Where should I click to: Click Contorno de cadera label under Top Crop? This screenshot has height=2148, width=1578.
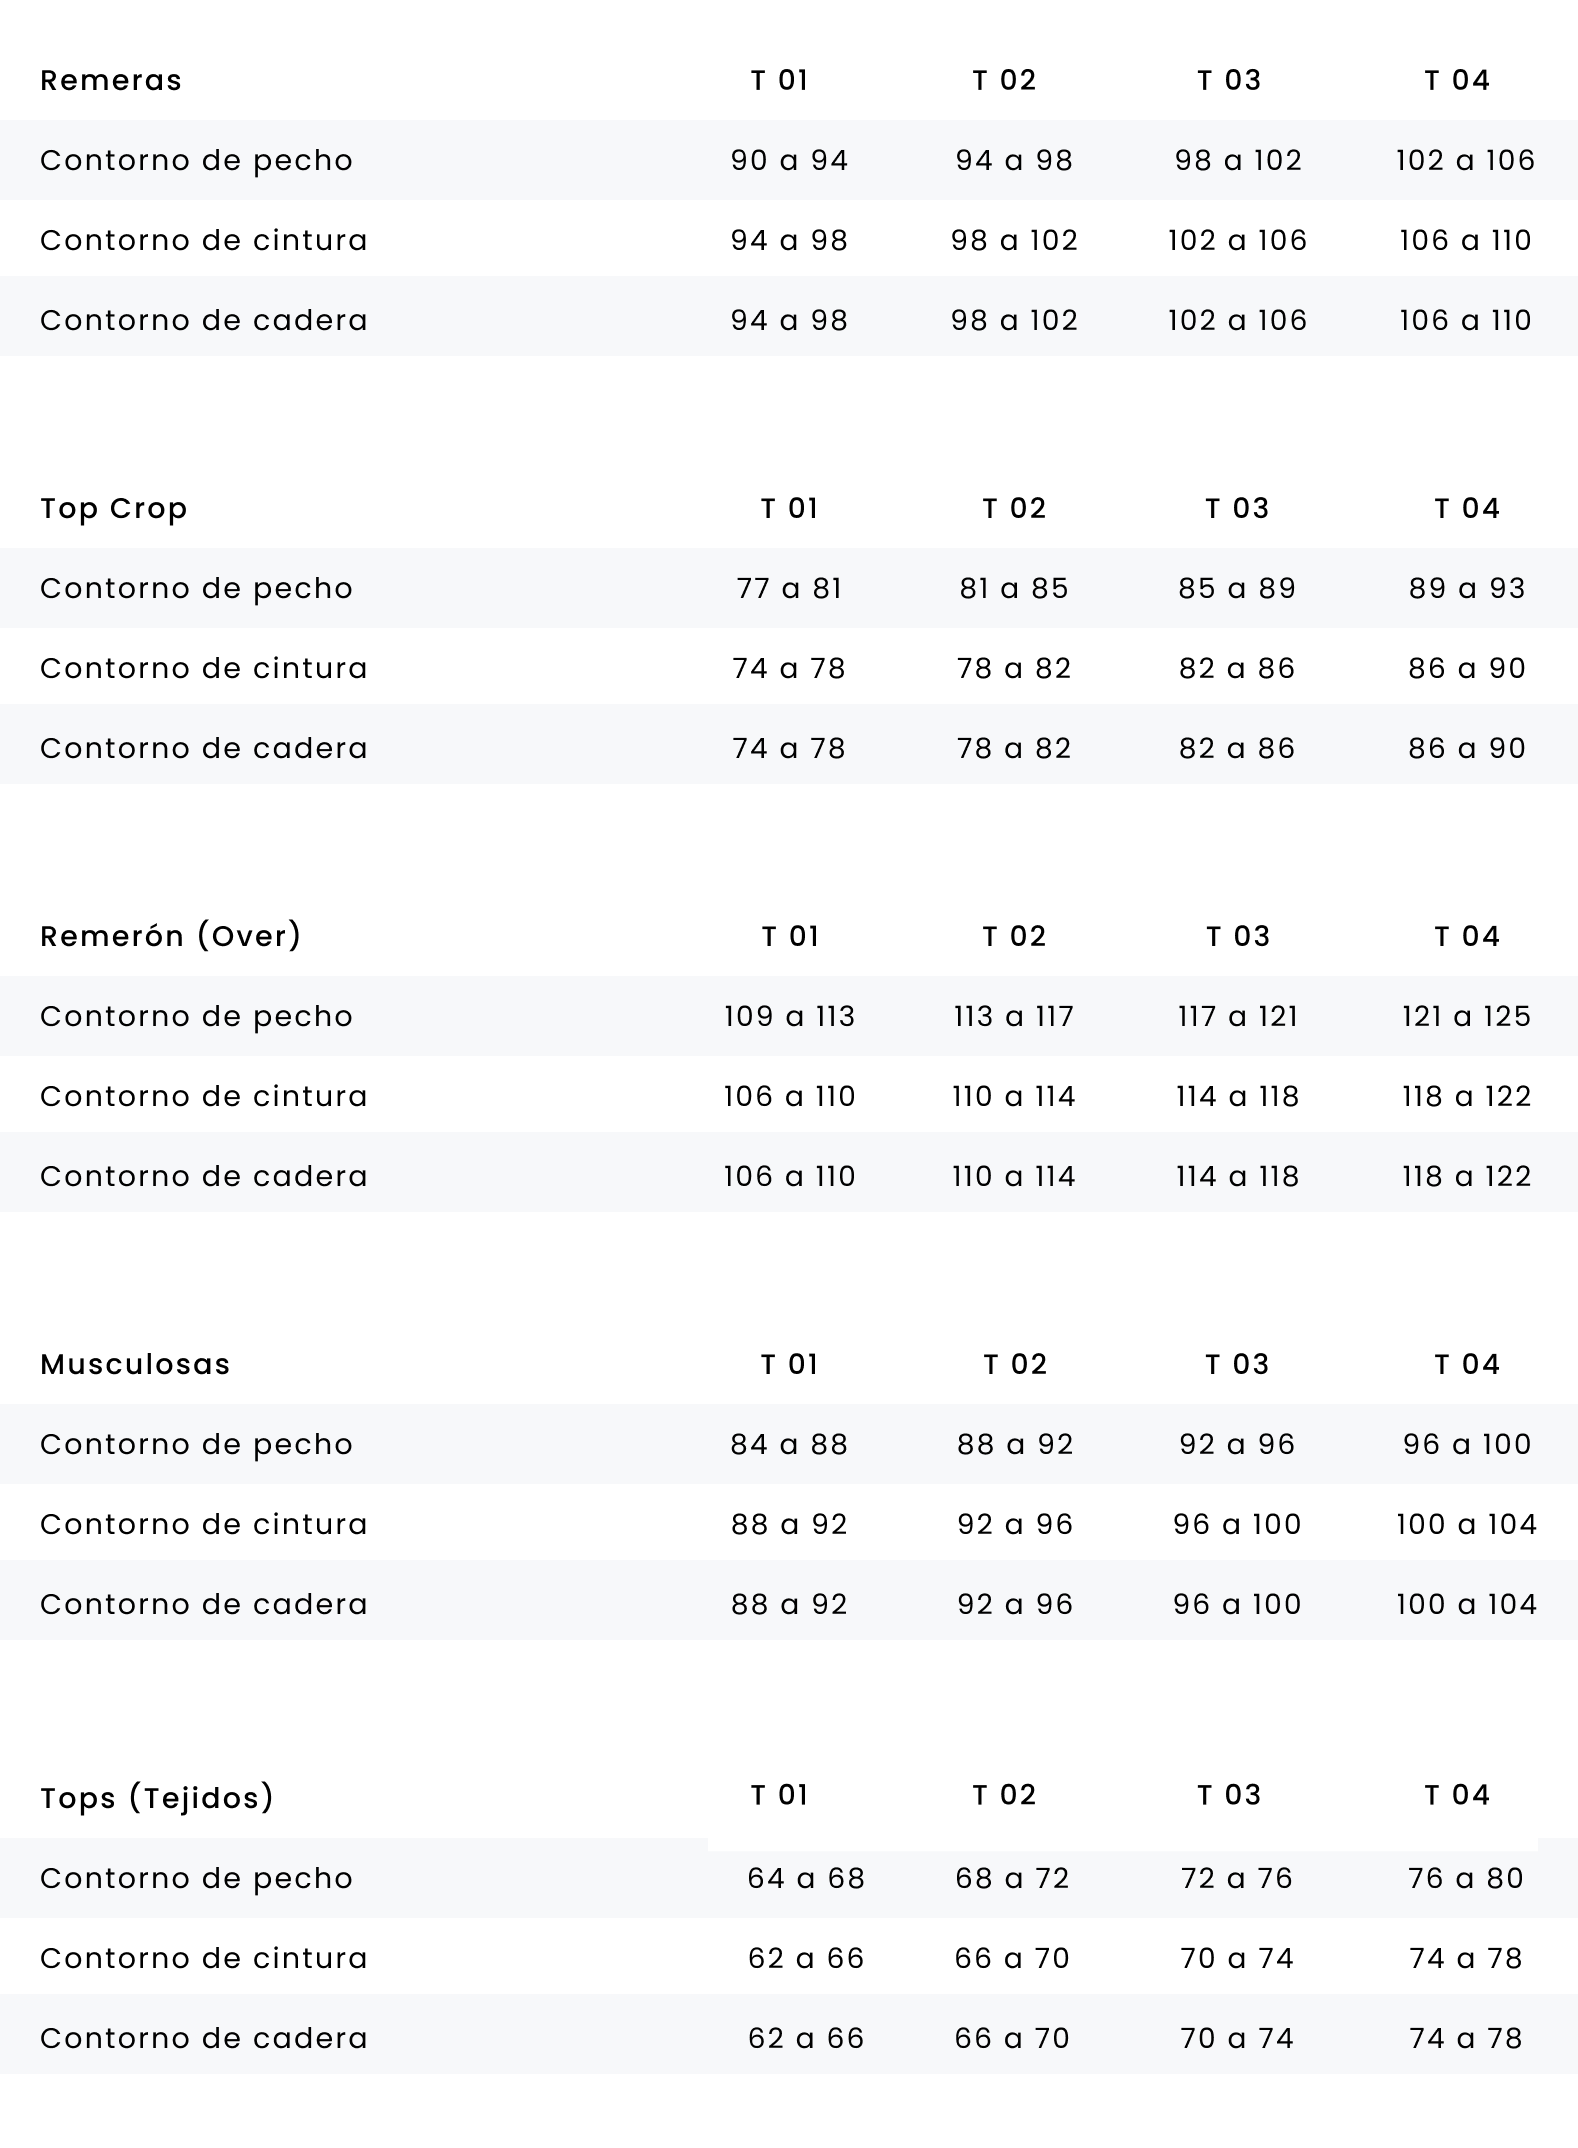tap(204, 748)
